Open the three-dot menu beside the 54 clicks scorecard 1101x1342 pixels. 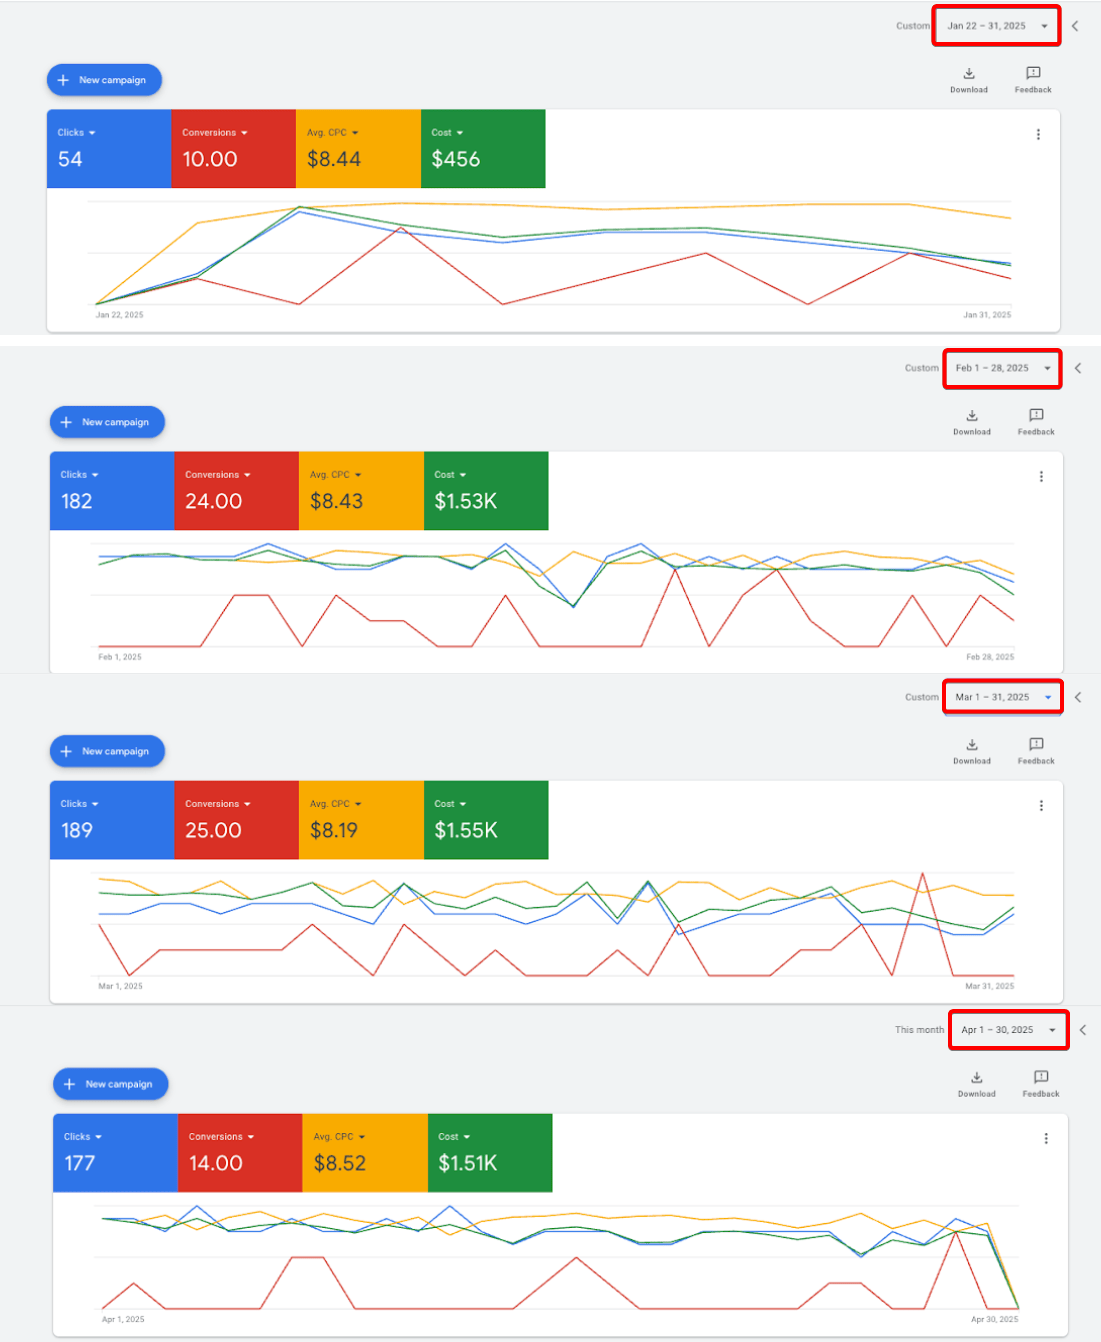(1038, 134)
